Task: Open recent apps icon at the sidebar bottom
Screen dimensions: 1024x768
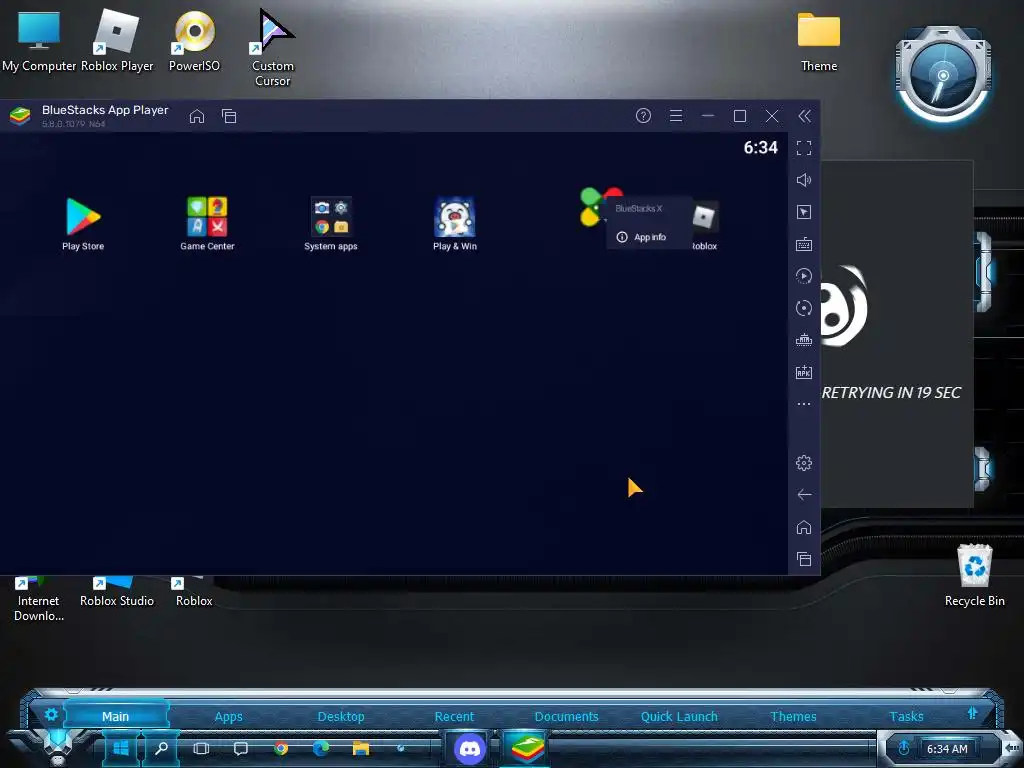Action: click(x=804, y=559)
